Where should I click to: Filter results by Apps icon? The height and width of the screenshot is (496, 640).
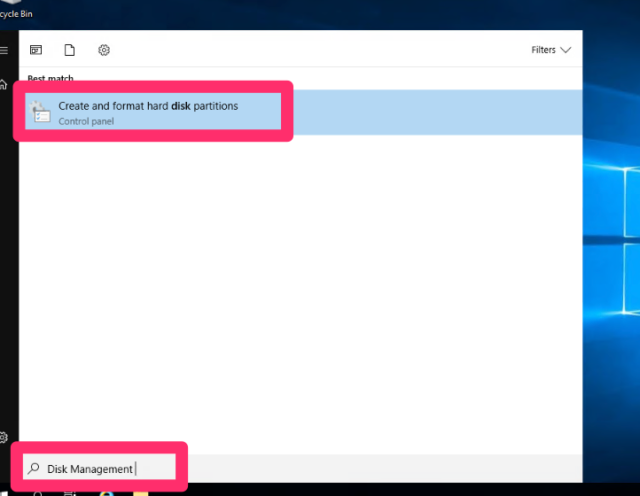36,50
